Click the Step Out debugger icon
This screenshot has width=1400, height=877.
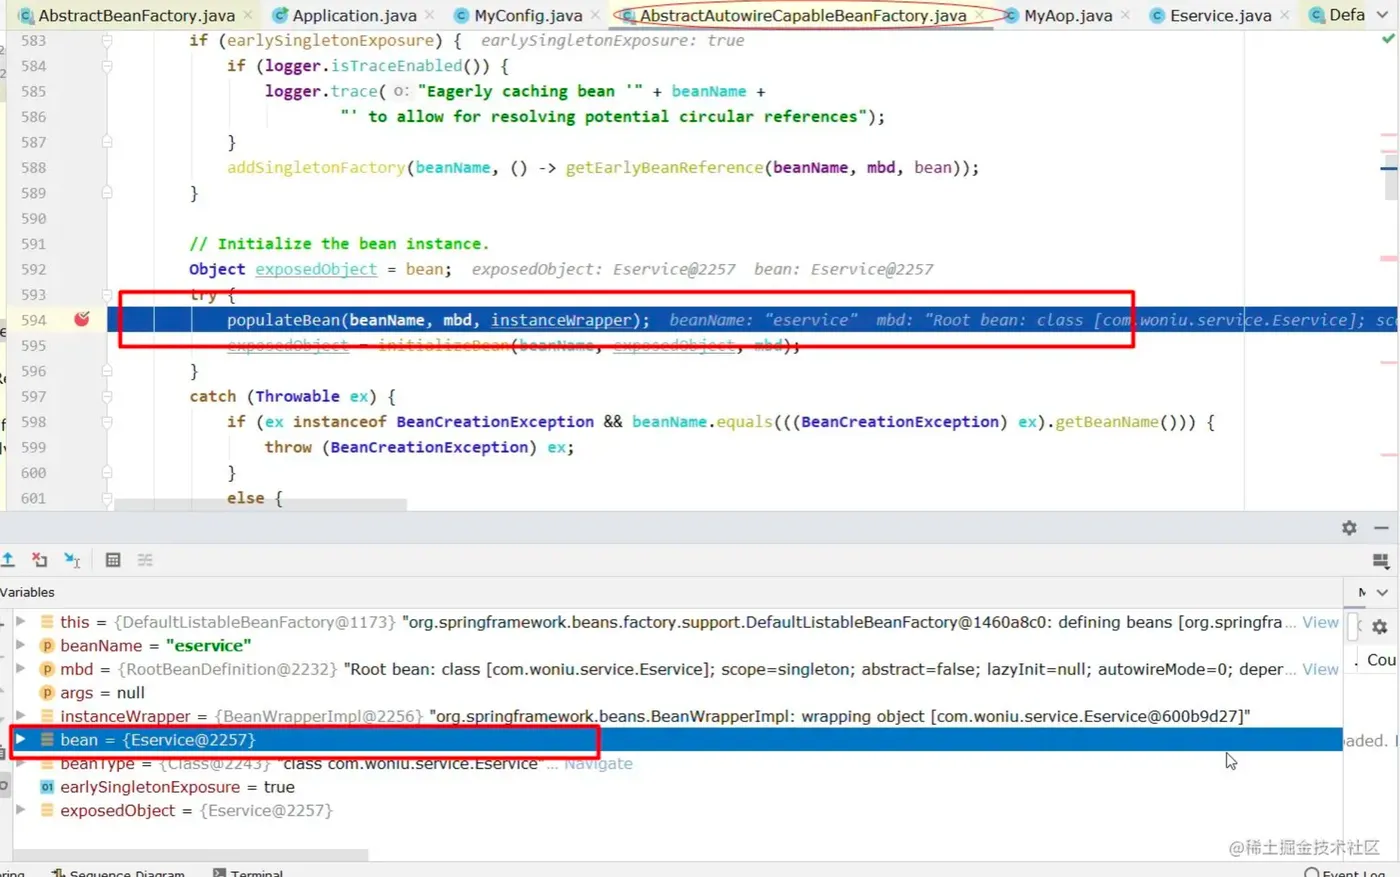[8, 560]
